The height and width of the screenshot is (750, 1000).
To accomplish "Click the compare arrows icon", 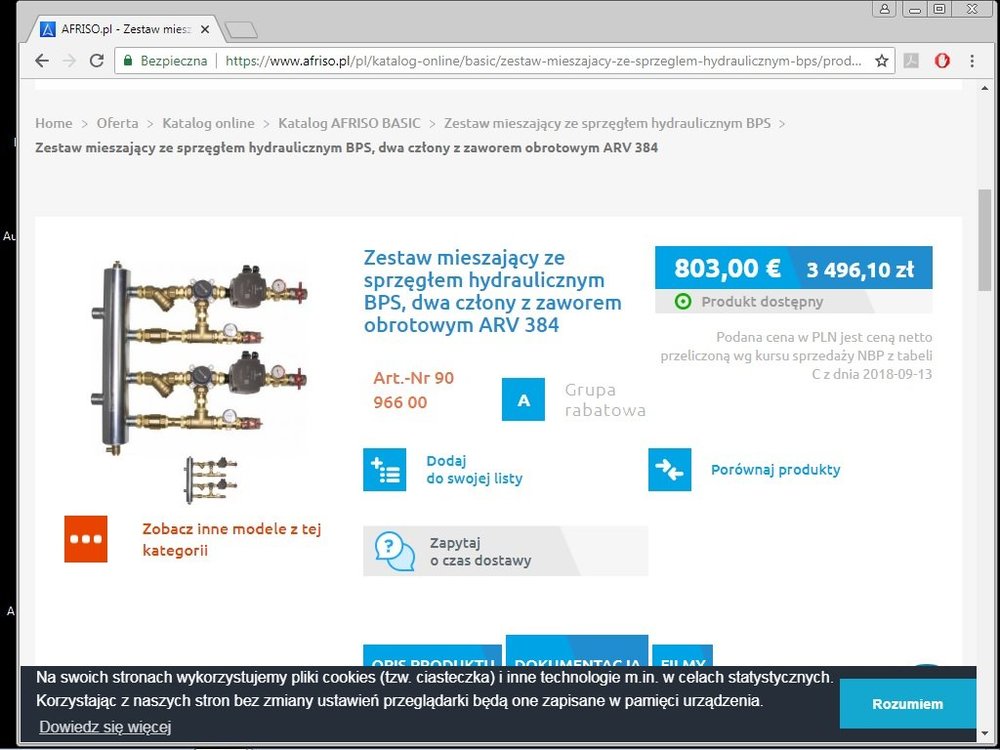I will coord(669,470).
